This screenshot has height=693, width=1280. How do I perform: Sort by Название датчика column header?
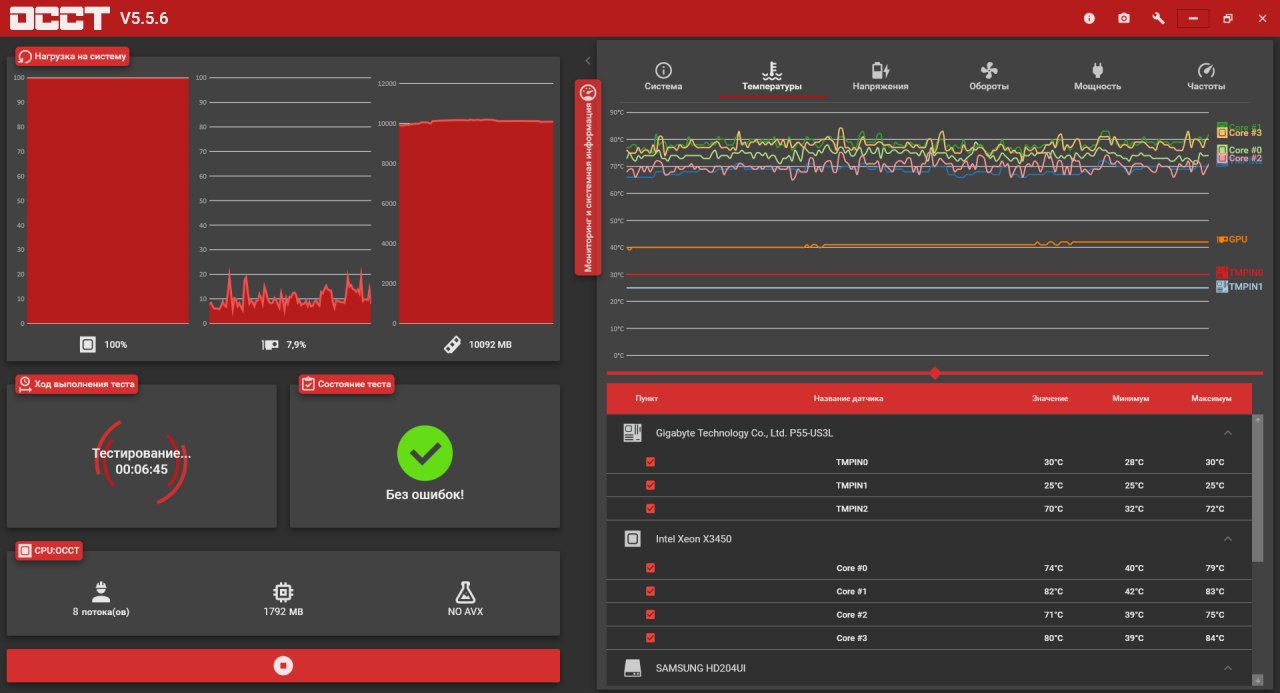pos(848,398)
